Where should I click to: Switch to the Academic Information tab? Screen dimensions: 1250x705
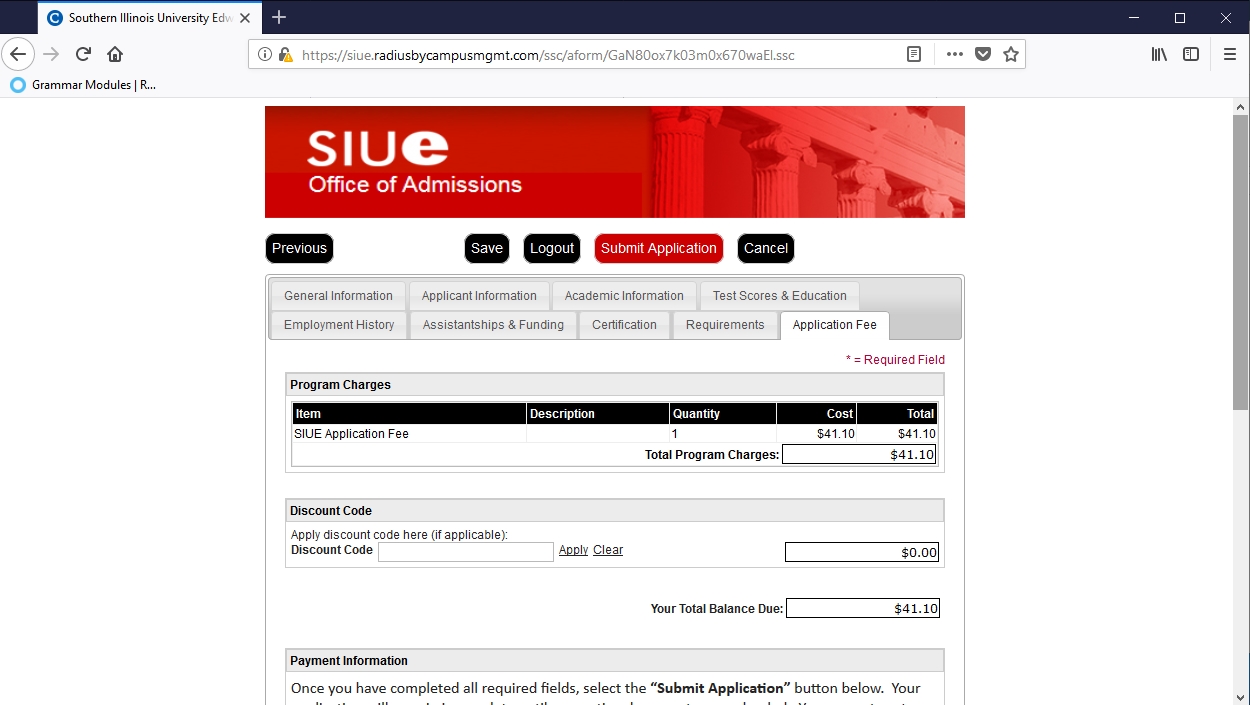pyautogui.click(x=624, y=296)
